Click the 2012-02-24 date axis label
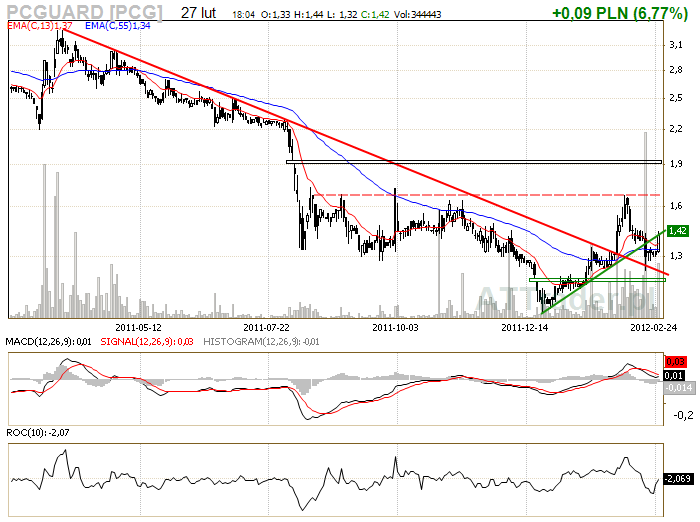 coord(654,328)
